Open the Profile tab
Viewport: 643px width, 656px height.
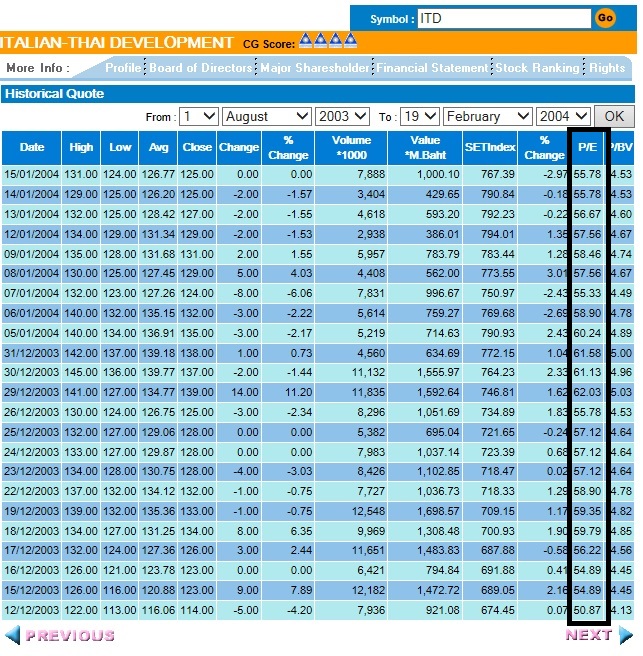pyautogui.click(x=123, y=68)
